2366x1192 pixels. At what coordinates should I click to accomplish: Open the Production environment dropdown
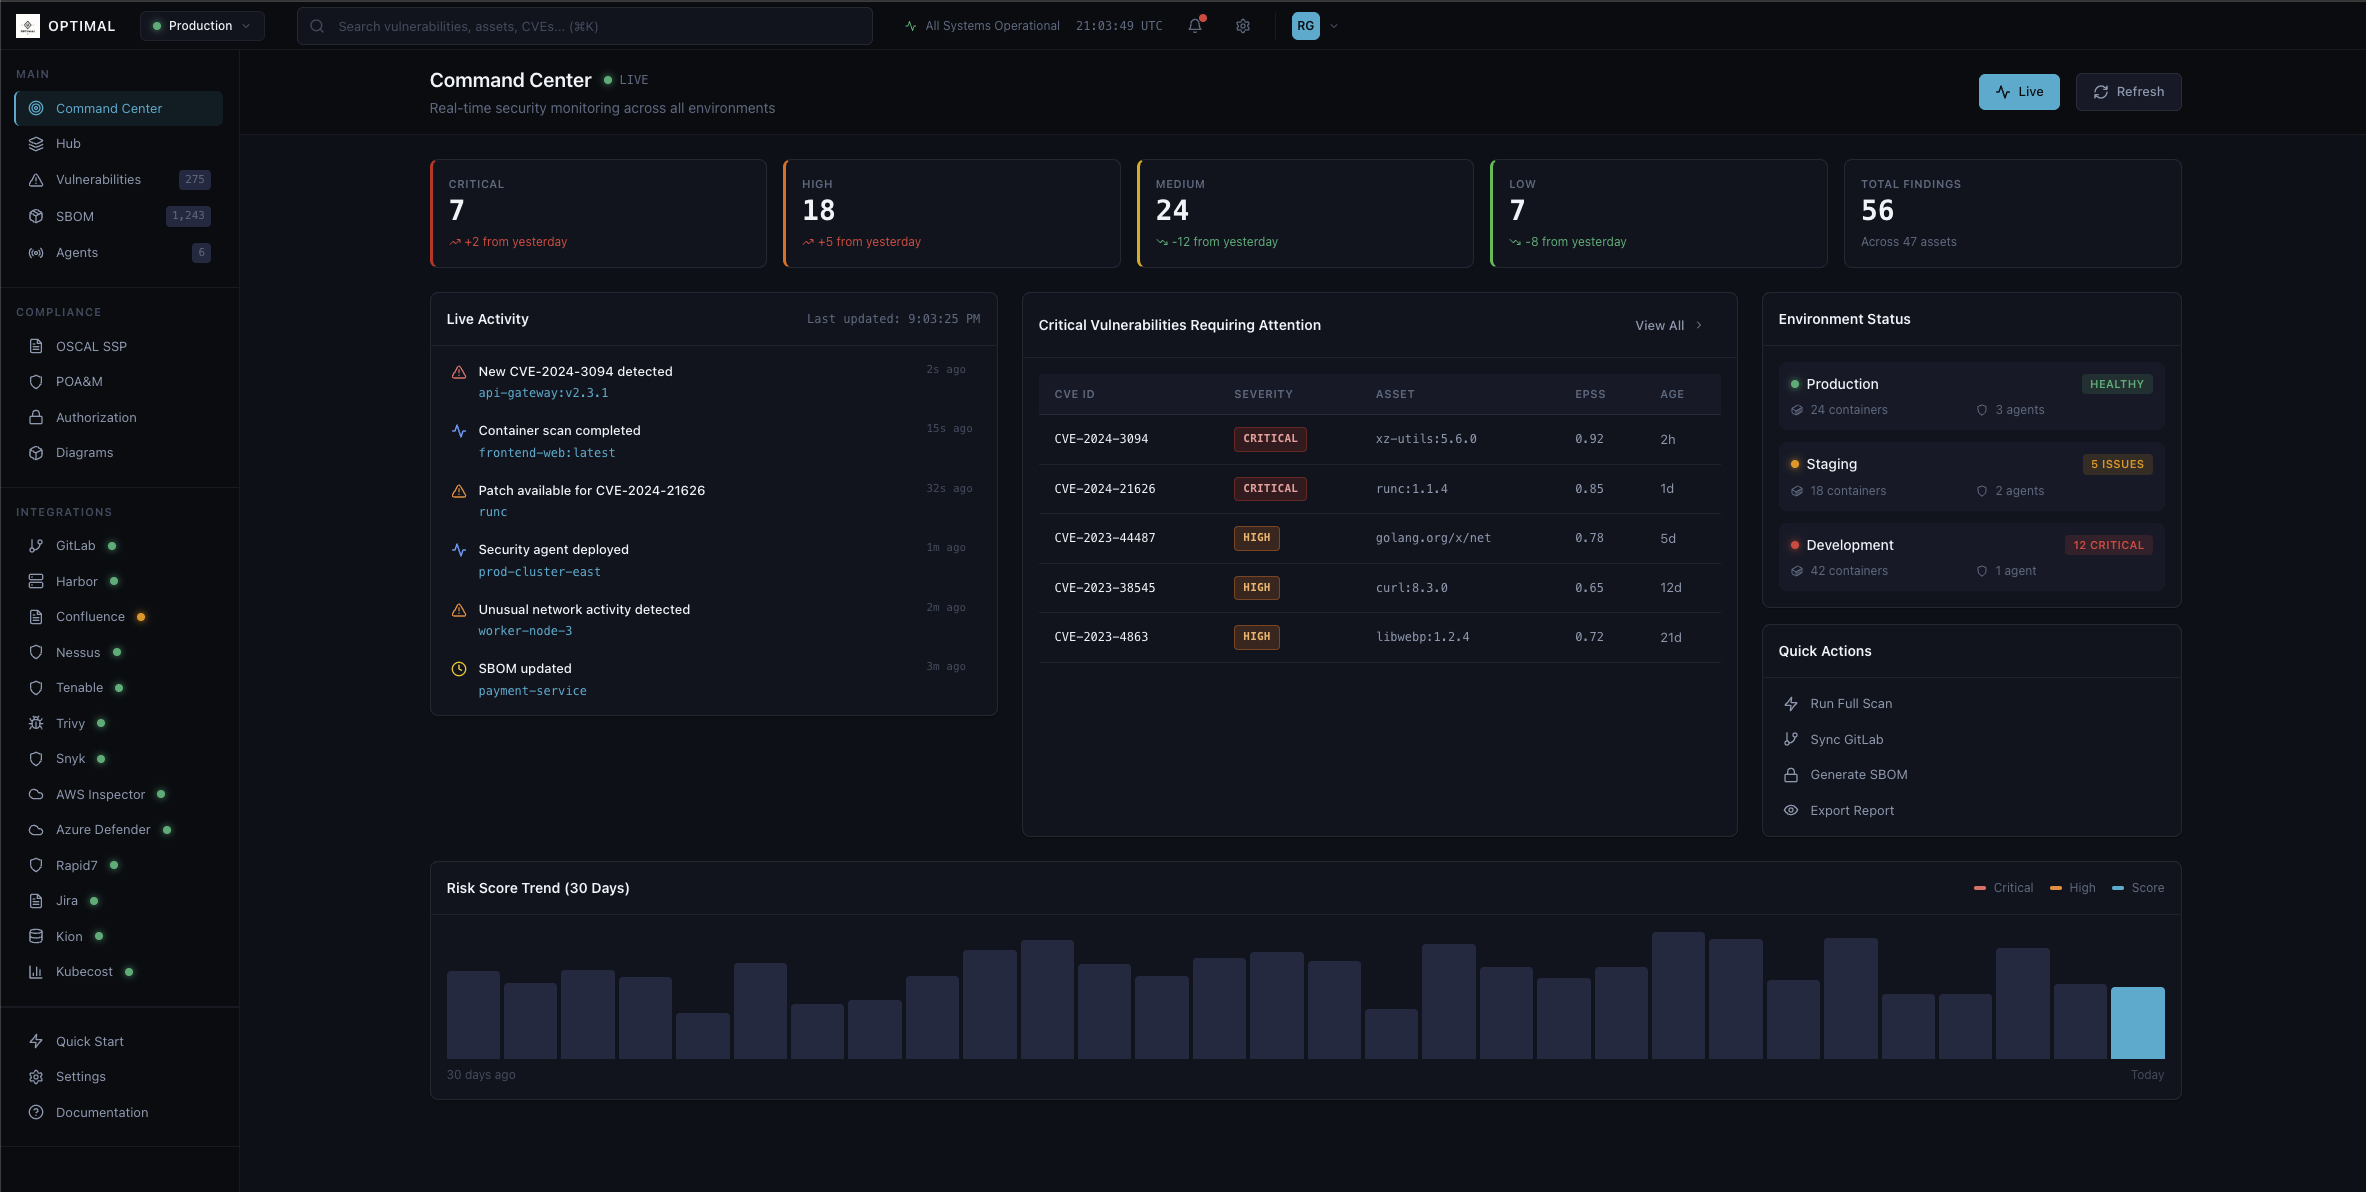click(201, 26)
